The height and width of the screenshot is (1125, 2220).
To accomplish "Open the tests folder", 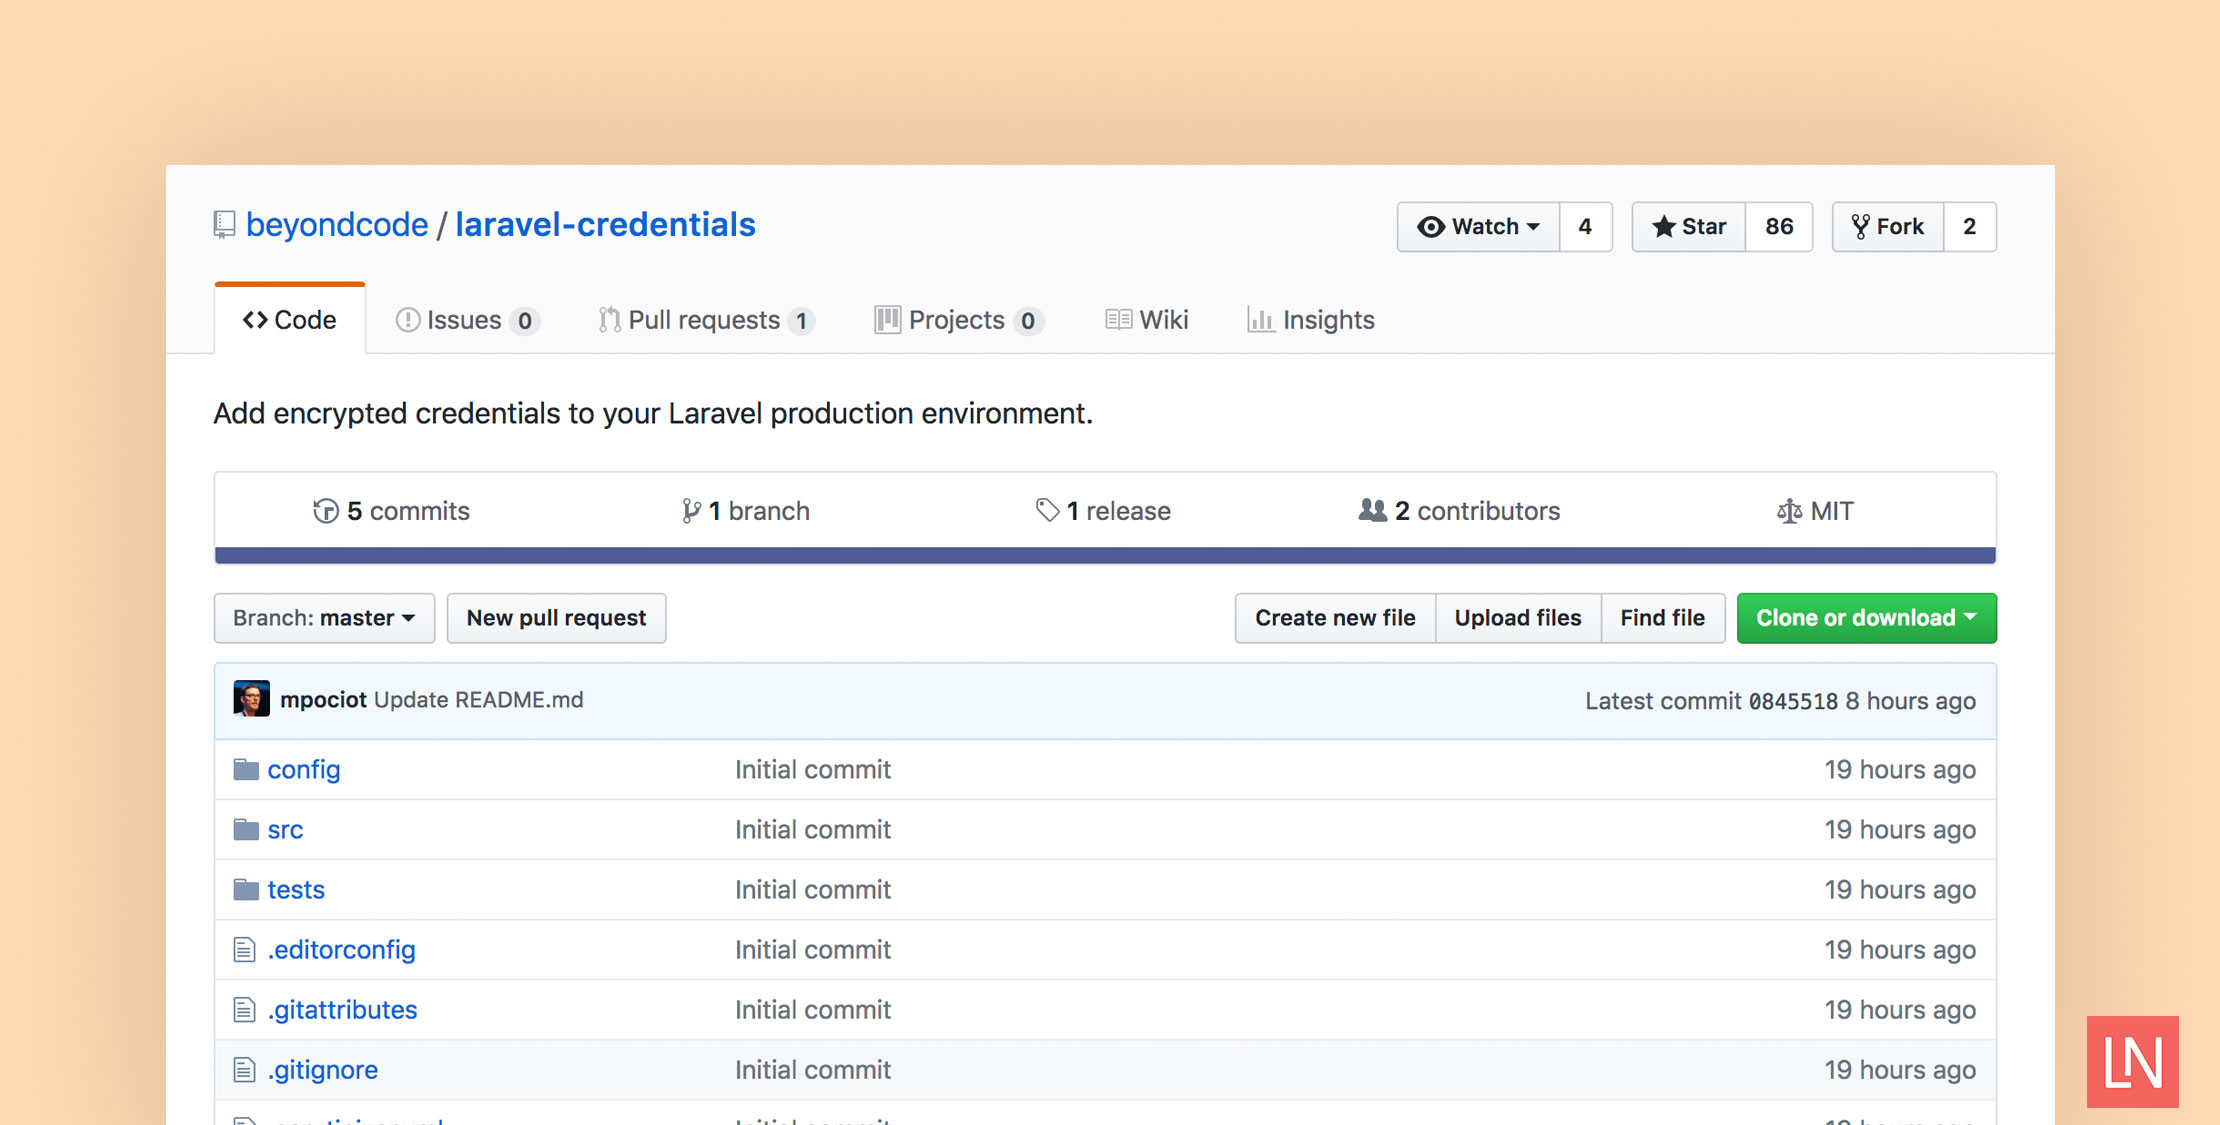I will (296, 889).
